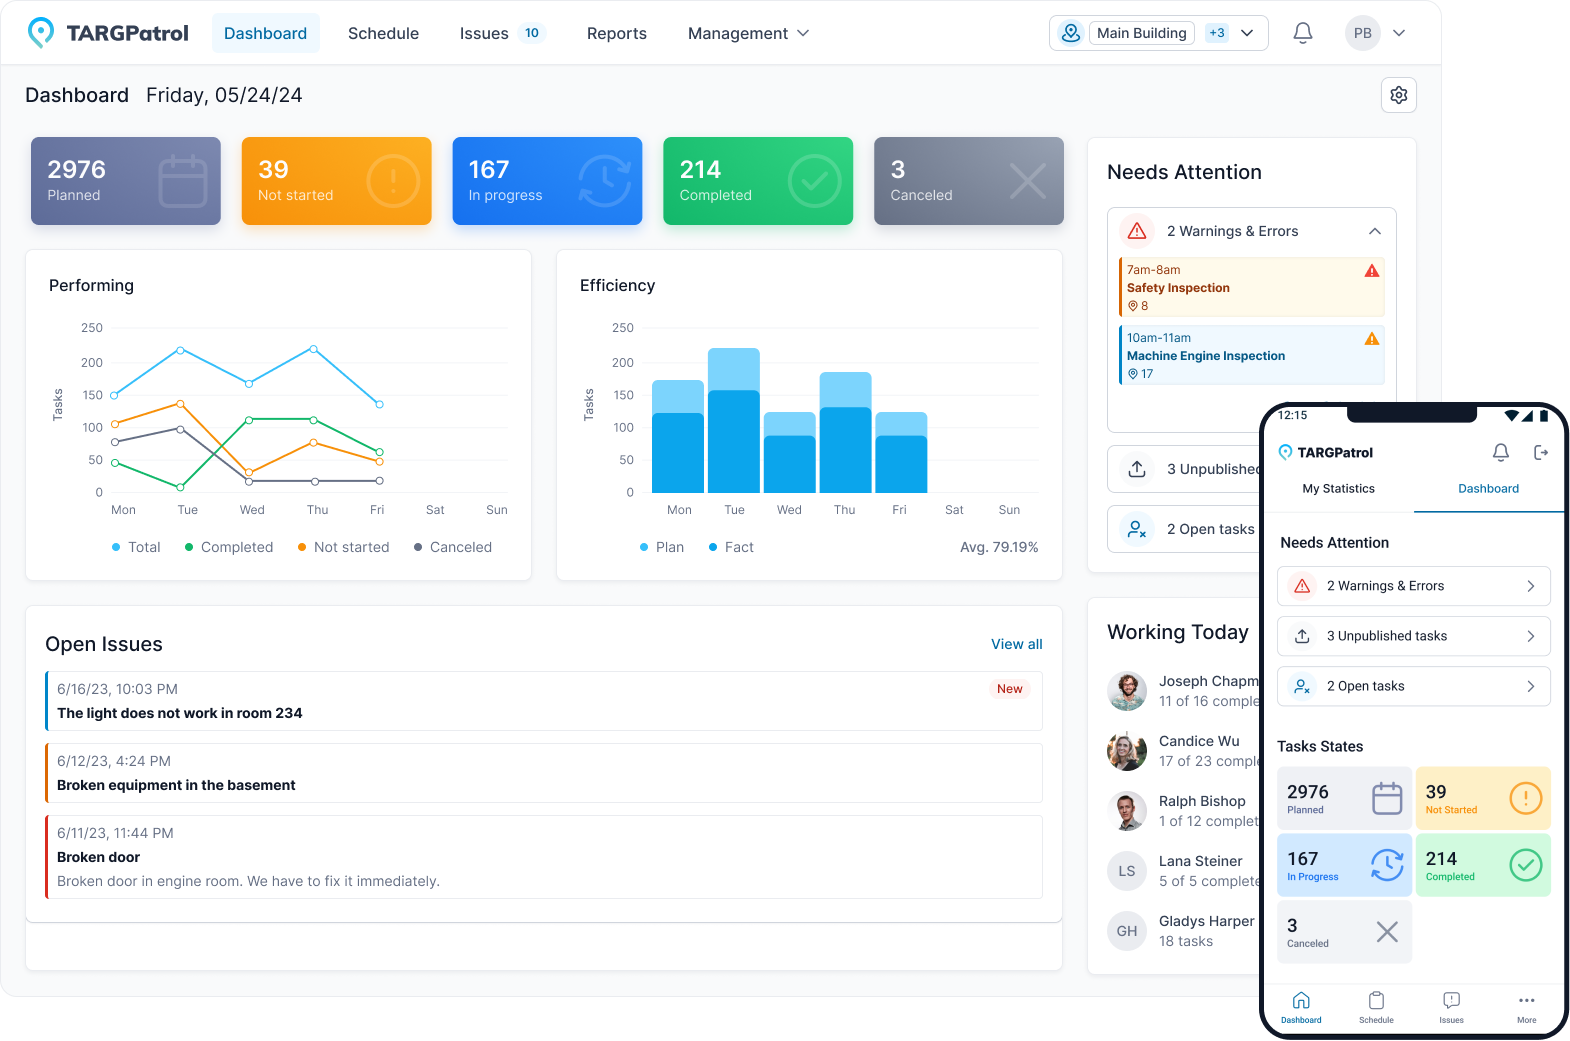Click the orange warning icon on Machine Engine Inspection
Viewport: 1570px width, 1041px height.
click(x=1372, y=339)
